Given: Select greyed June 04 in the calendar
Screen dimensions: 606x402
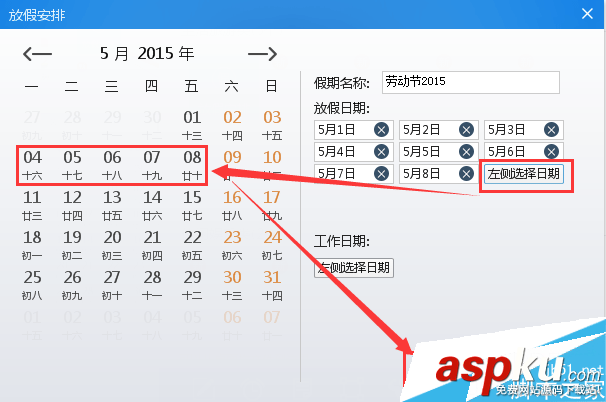Looking at the screenshot, I should 152,325.
